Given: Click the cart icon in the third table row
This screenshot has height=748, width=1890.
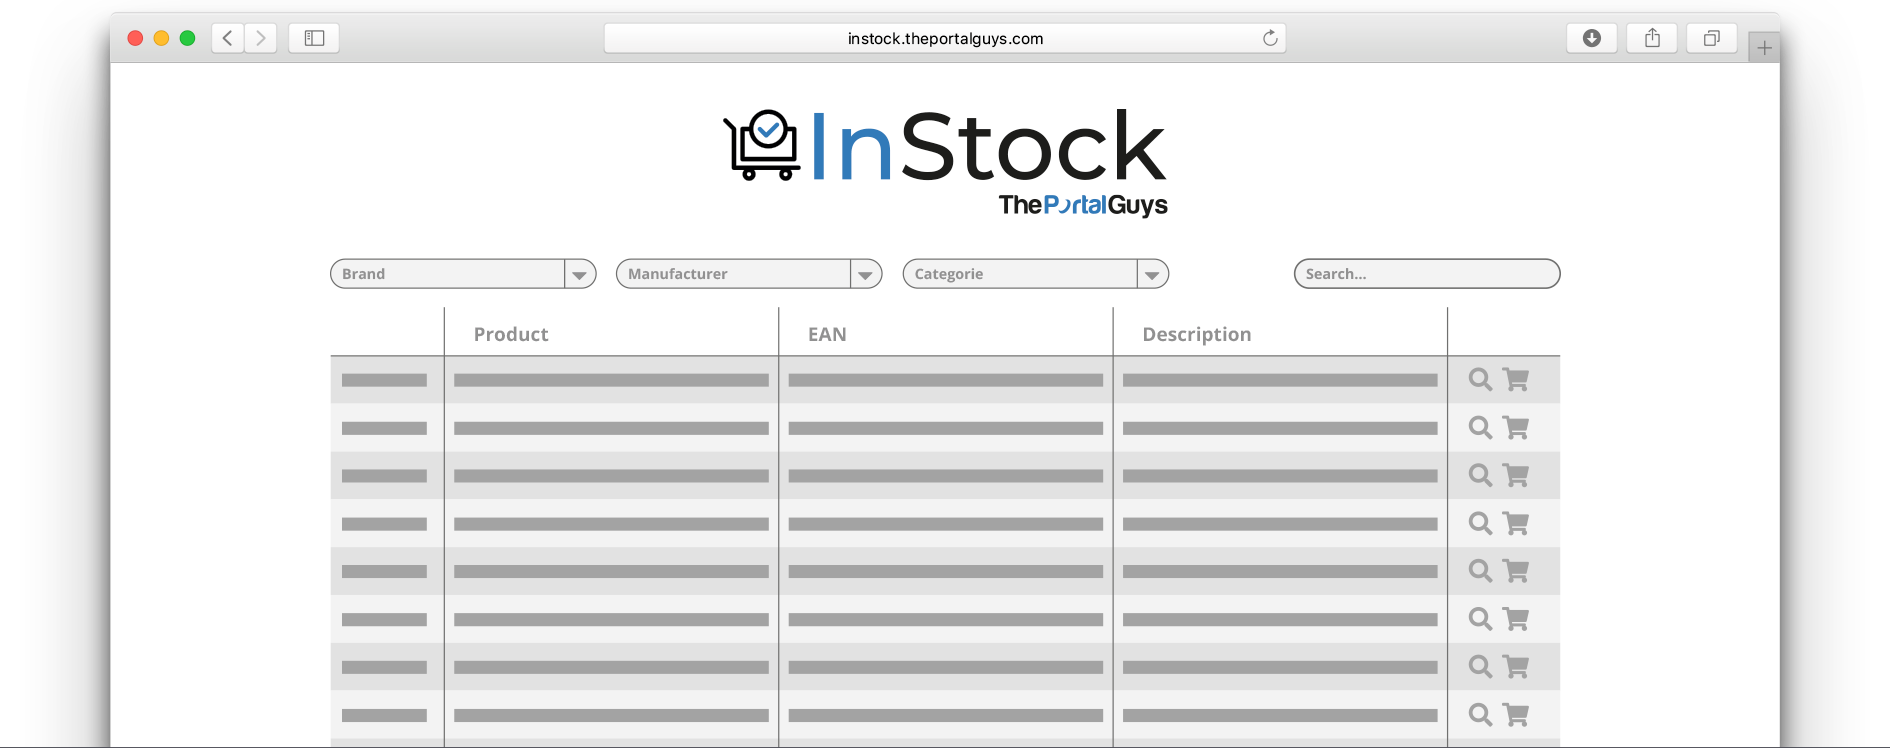Looking at the screenshot, I should click(1516, 475).
